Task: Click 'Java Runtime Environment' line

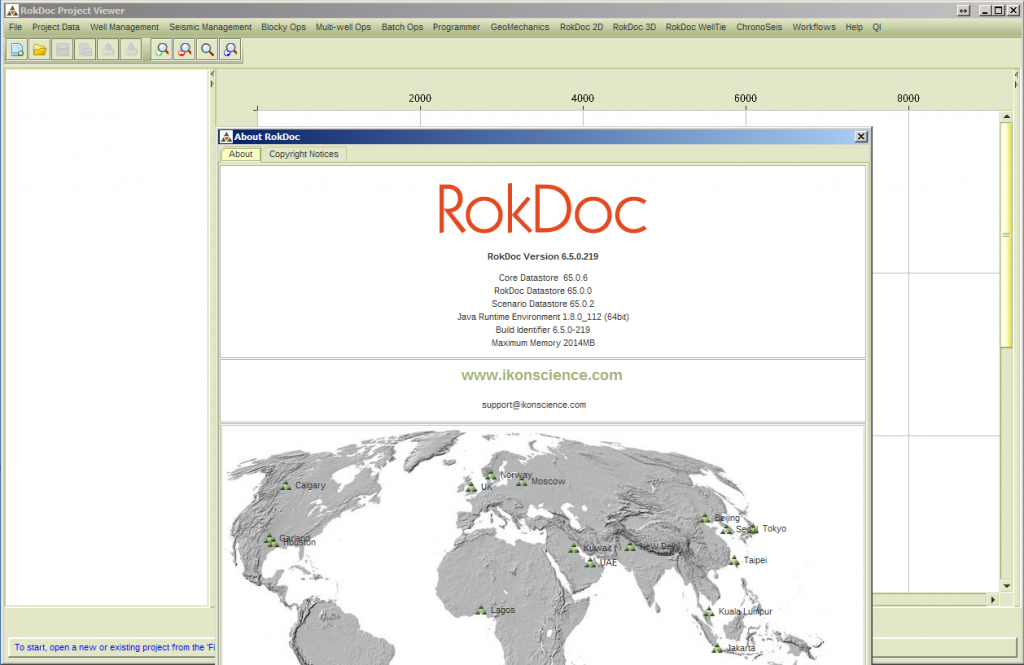Action: coord(543,317)
